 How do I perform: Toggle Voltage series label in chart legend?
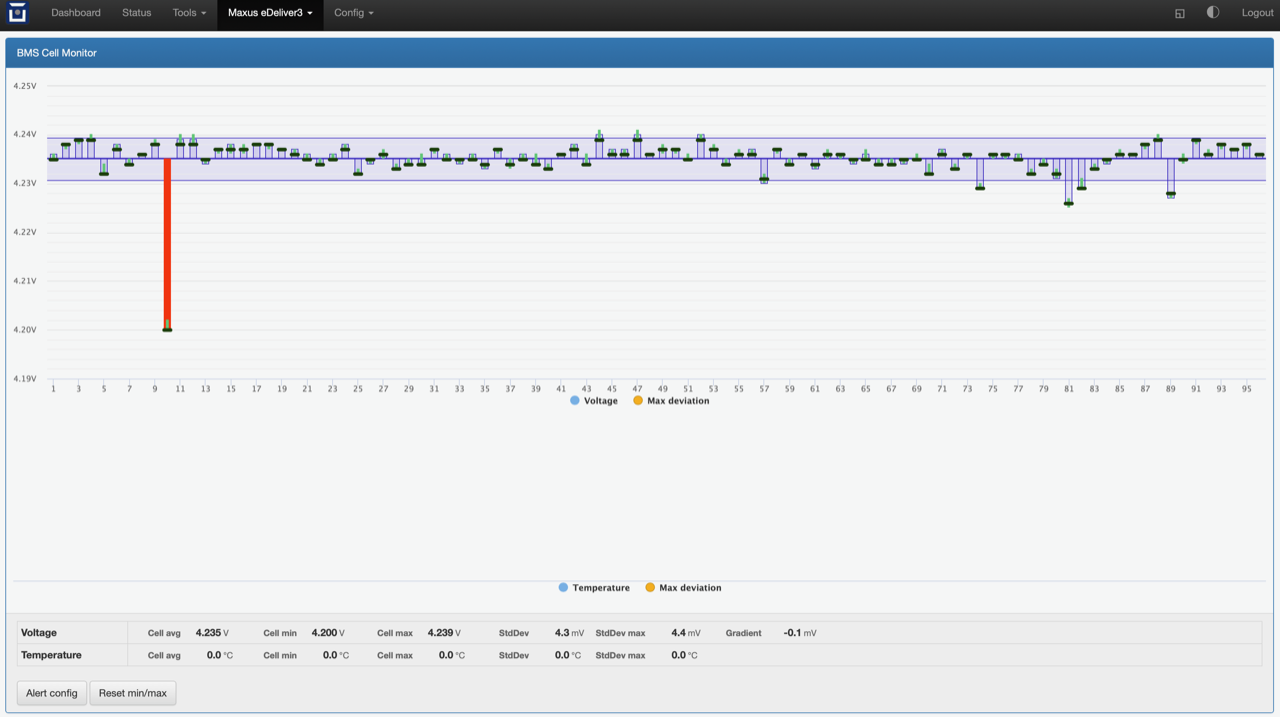(x=601, y=401)
